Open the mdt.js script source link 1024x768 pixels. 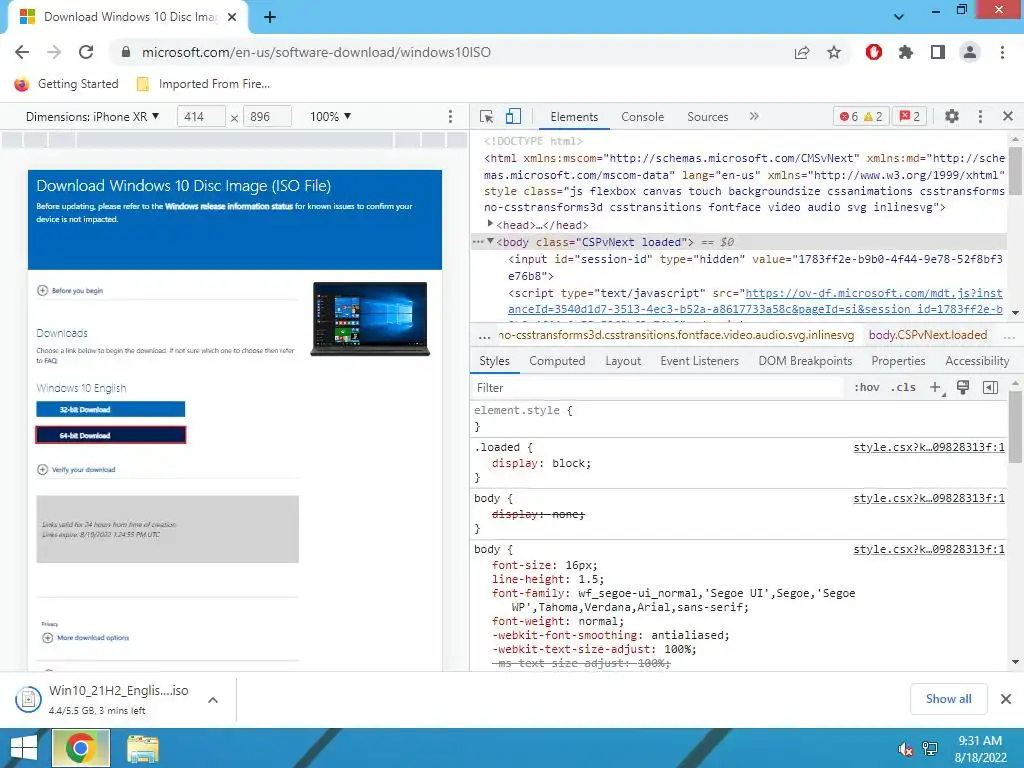pos(755,301)
